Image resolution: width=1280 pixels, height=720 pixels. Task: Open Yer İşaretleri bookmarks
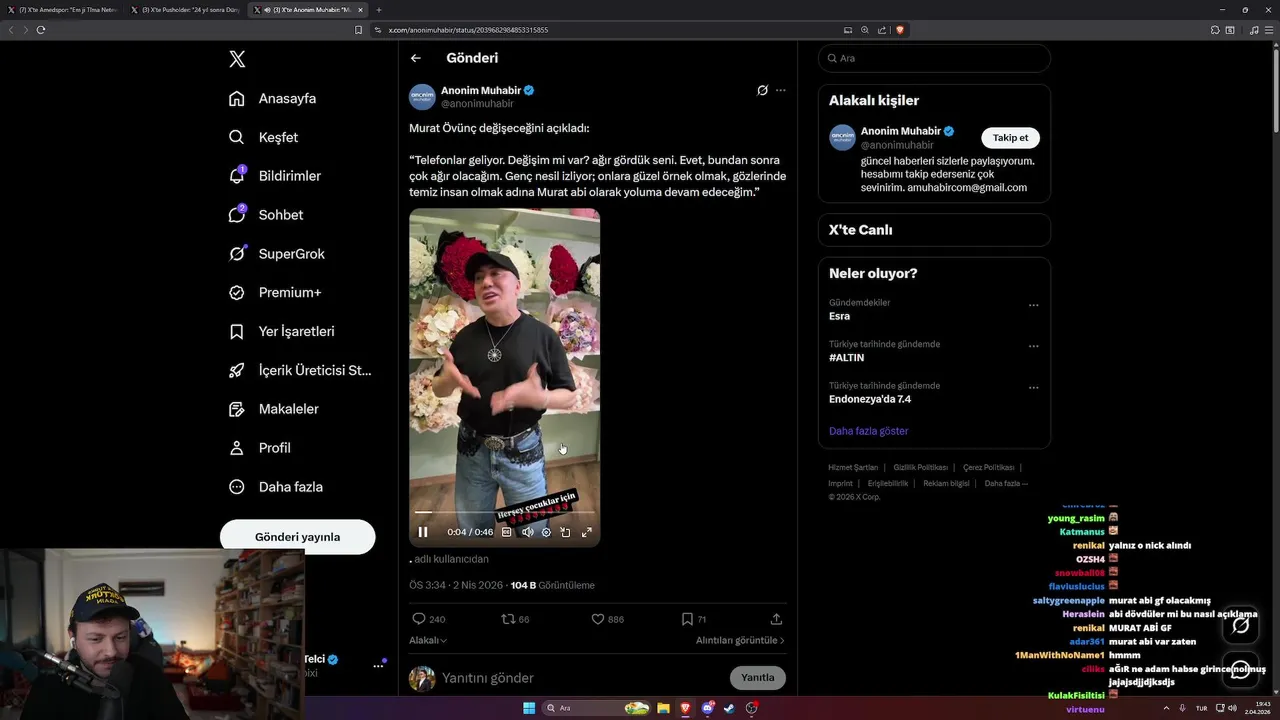(x=282, y=331)
